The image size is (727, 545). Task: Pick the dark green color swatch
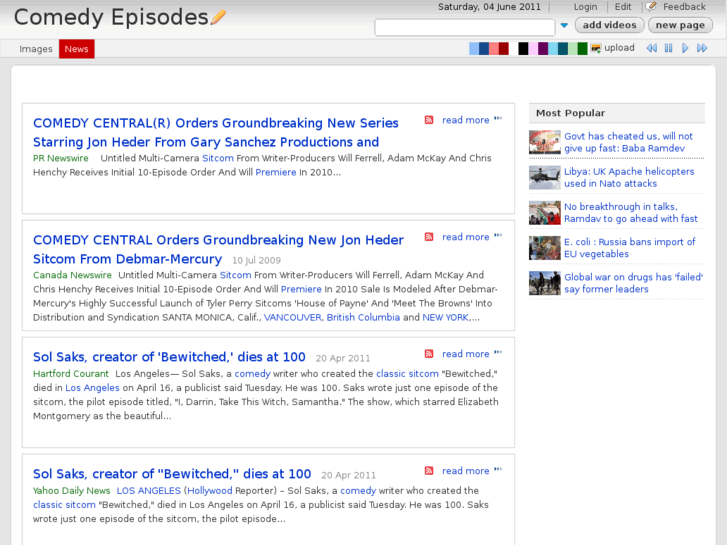583,48
